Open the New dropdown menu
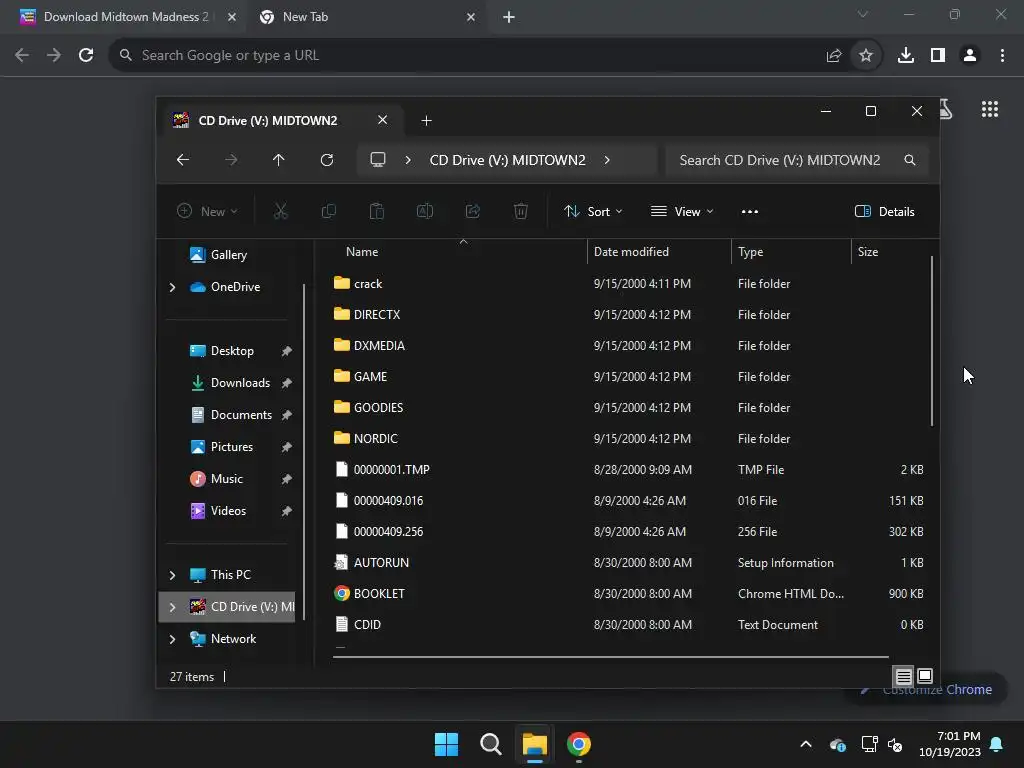The height and width of the screenshot is (768, 1024). click(x=207, y=212)
